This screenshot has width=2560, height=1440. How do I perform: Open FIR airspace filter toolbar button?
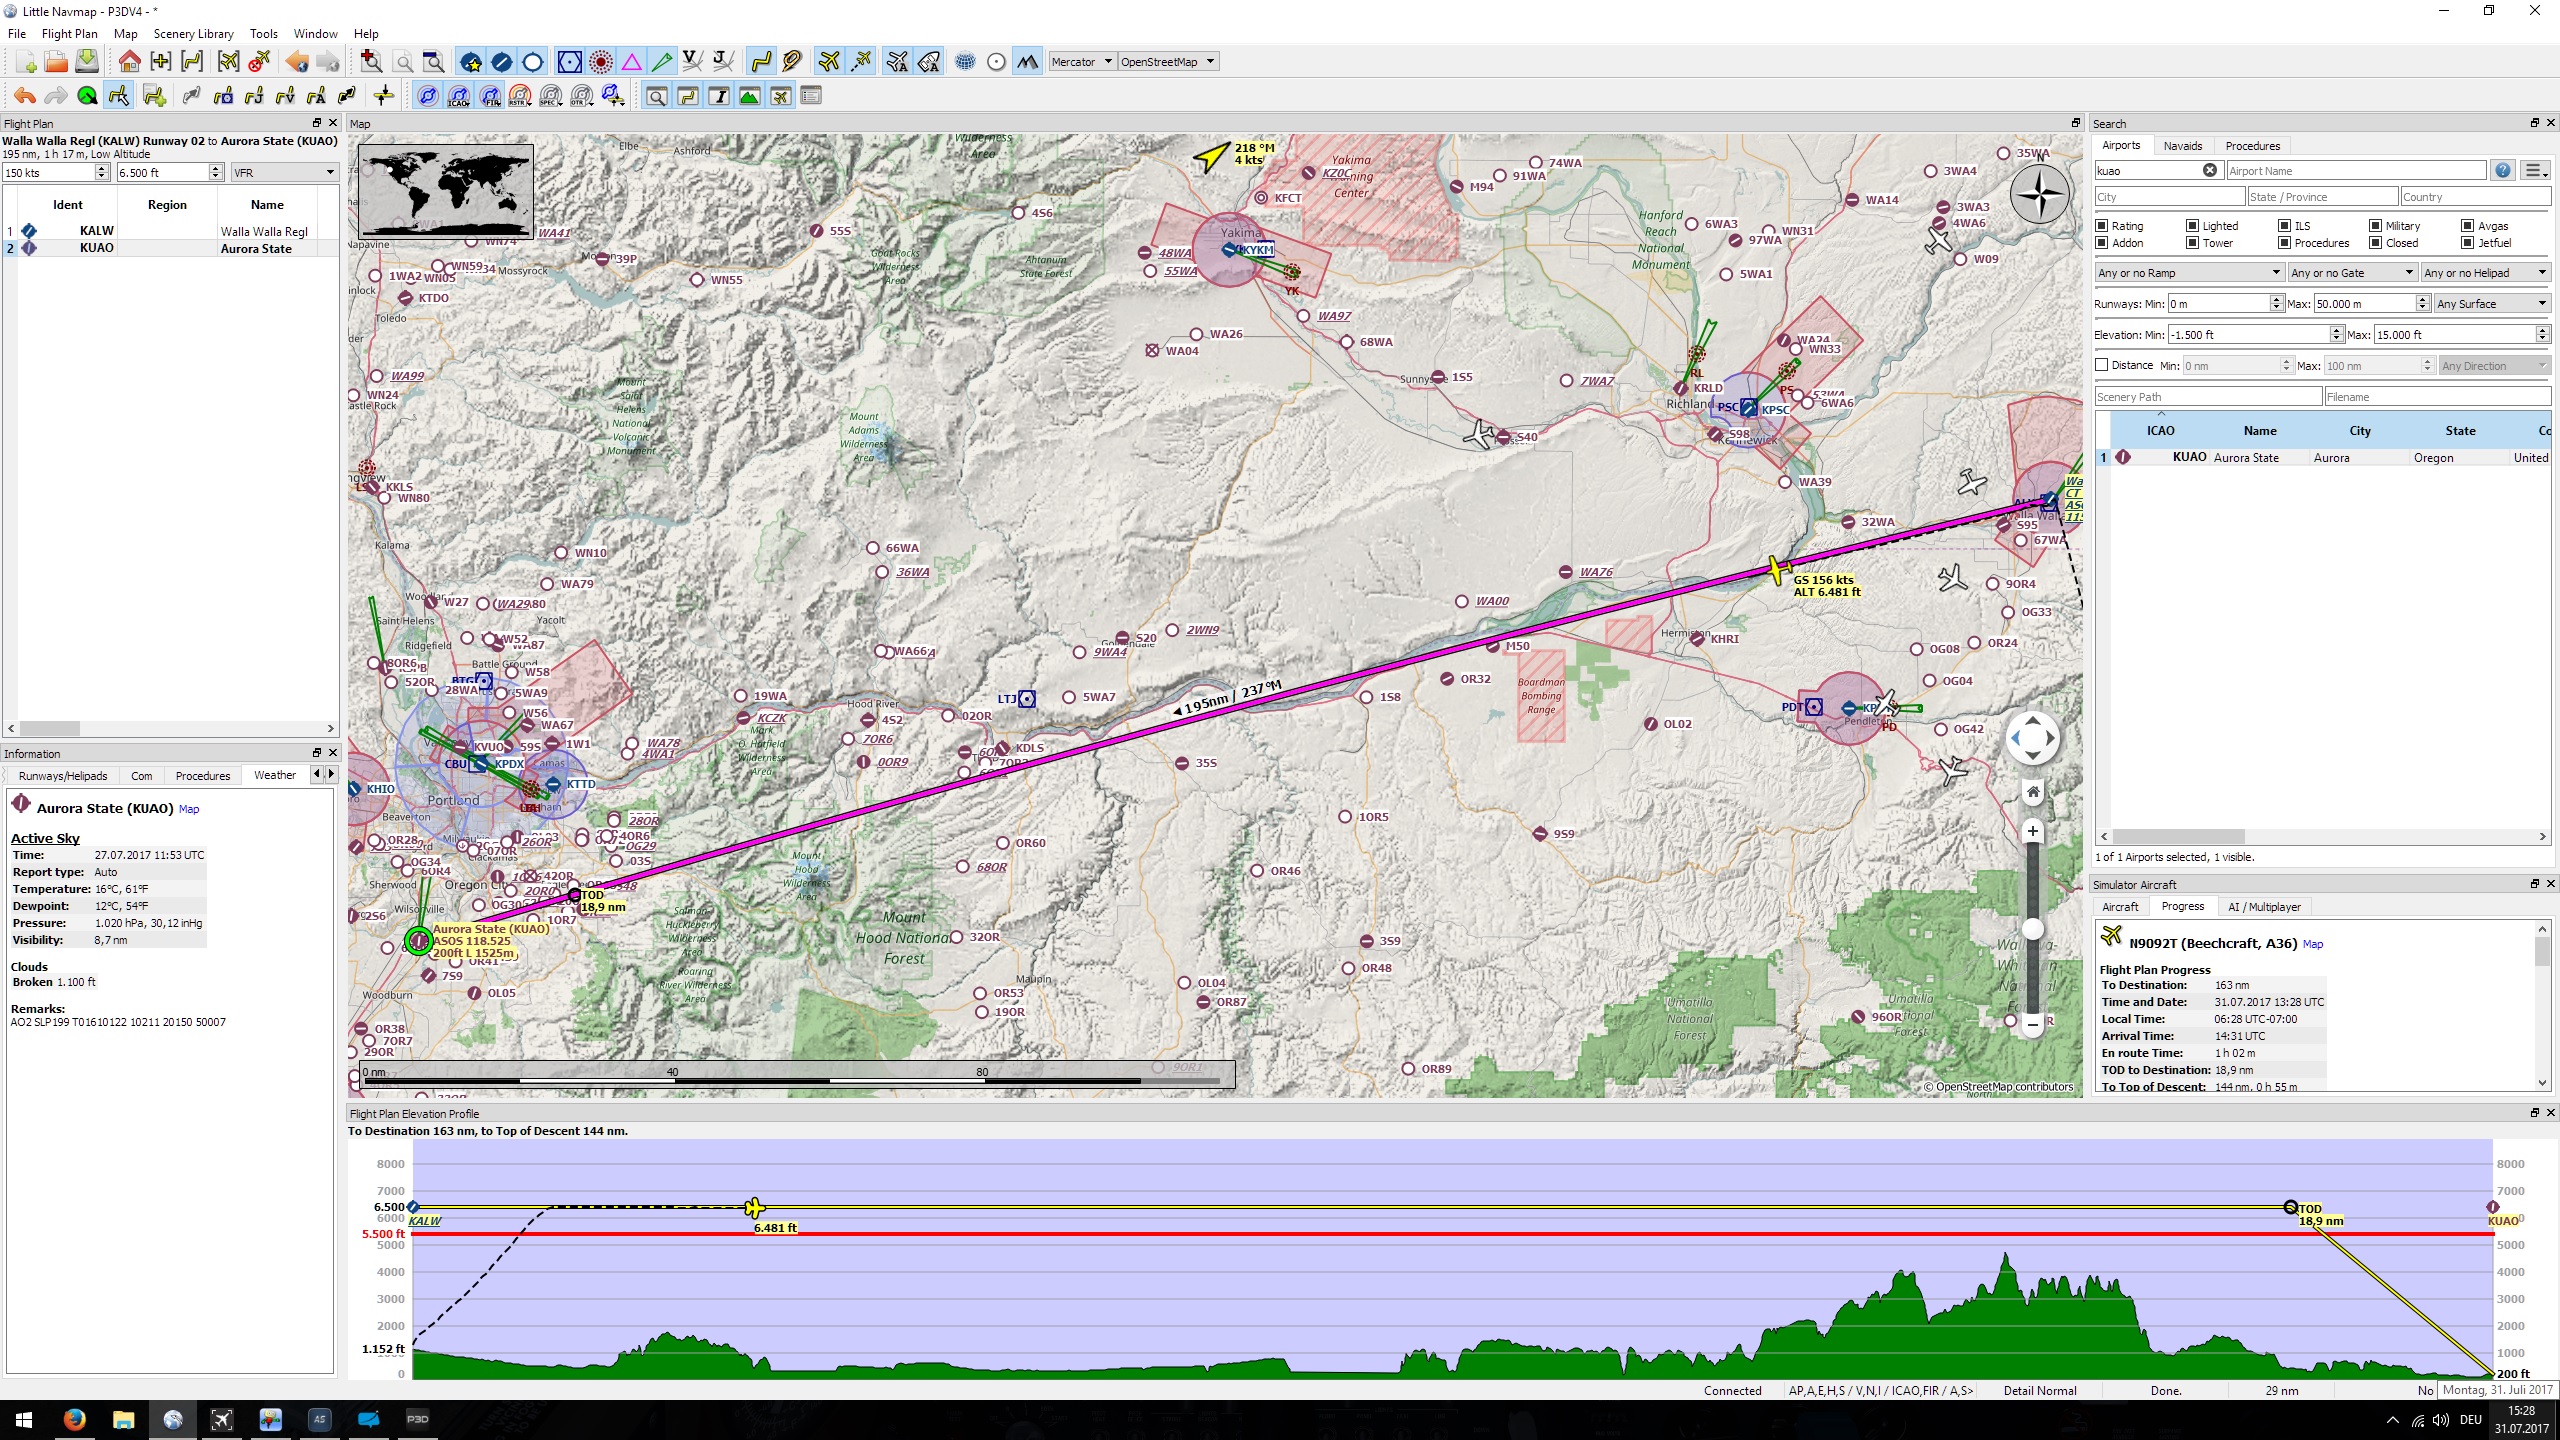point(489,96)
